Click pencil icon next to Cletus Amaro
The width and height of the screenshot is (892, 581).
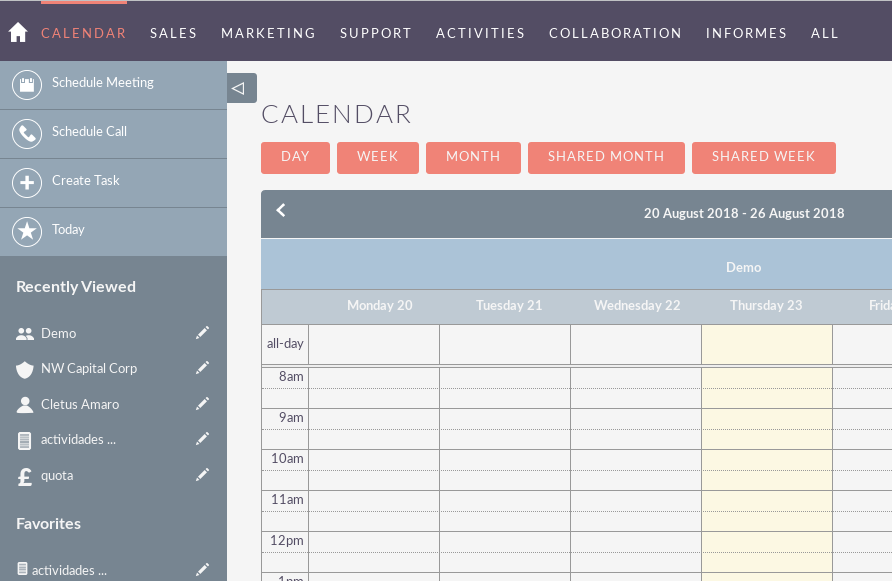[203, 404]
